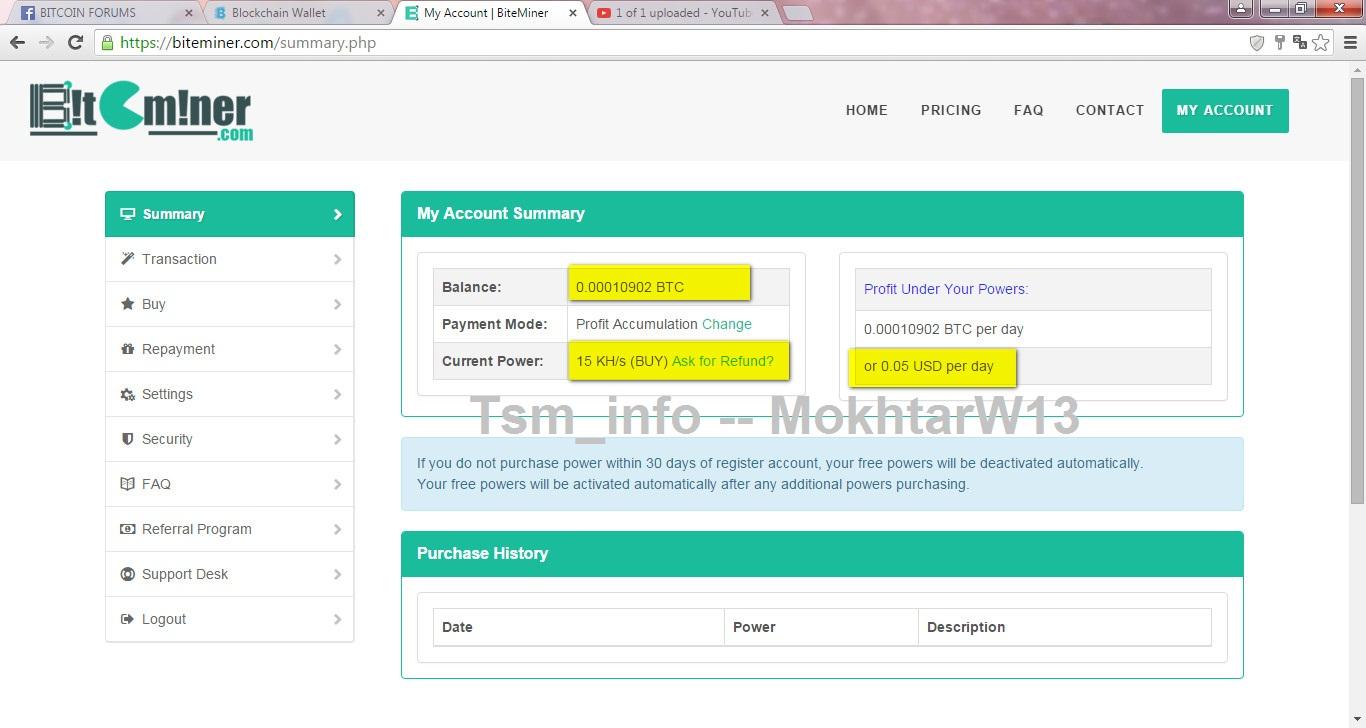This screenshot has height=728, width=1366.
Task: Open Referral Program in sidebar
Action: (230, 529)
